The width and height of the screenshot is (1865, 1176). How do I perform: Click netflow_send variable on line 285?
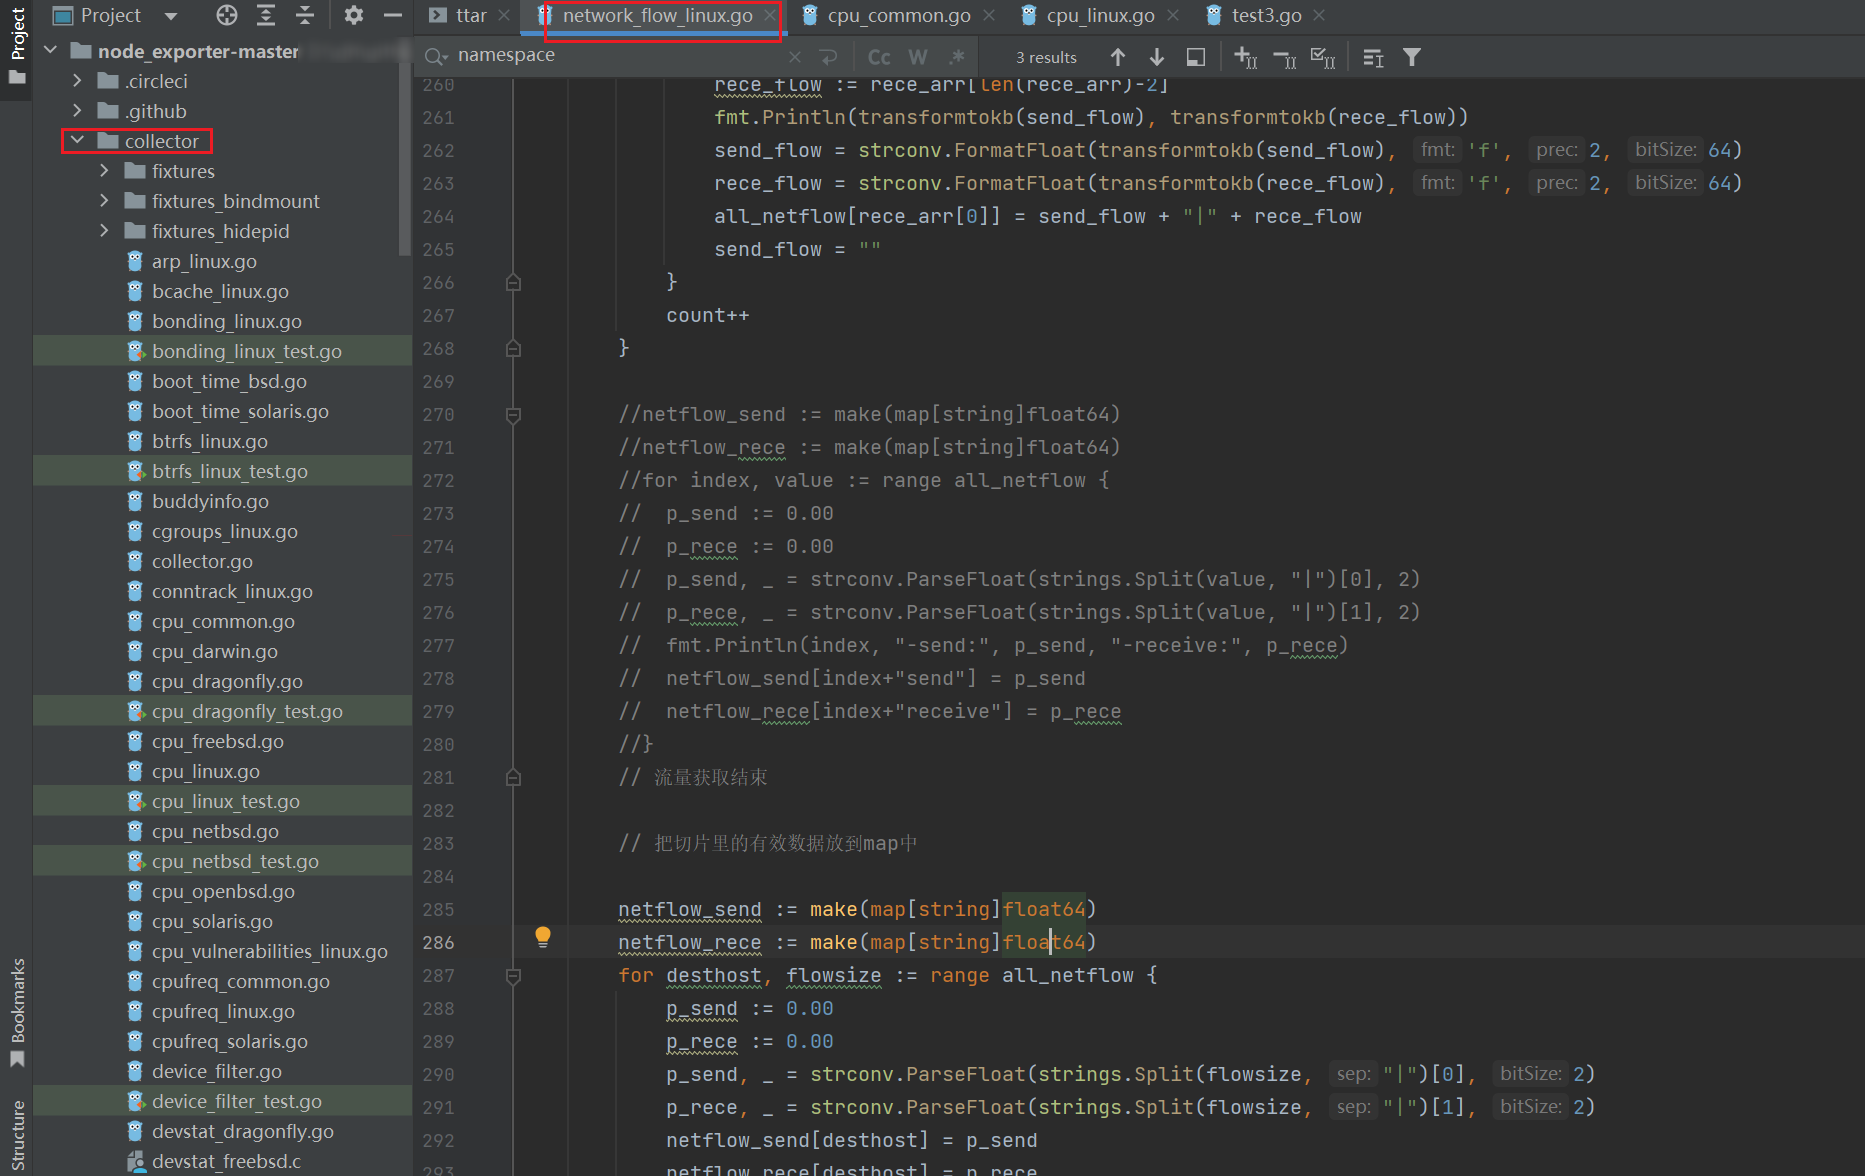coord(690,909)
